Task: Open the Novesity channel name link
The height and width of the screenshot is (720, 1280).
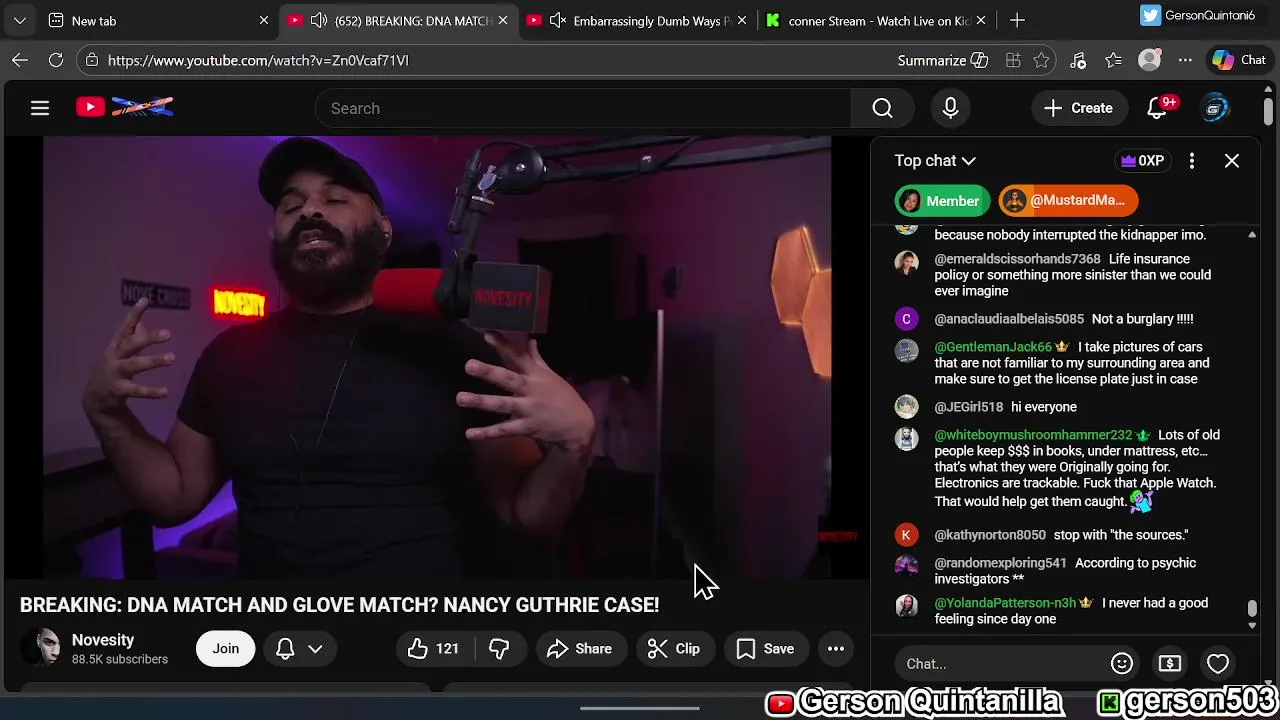Action: [103, 640]
